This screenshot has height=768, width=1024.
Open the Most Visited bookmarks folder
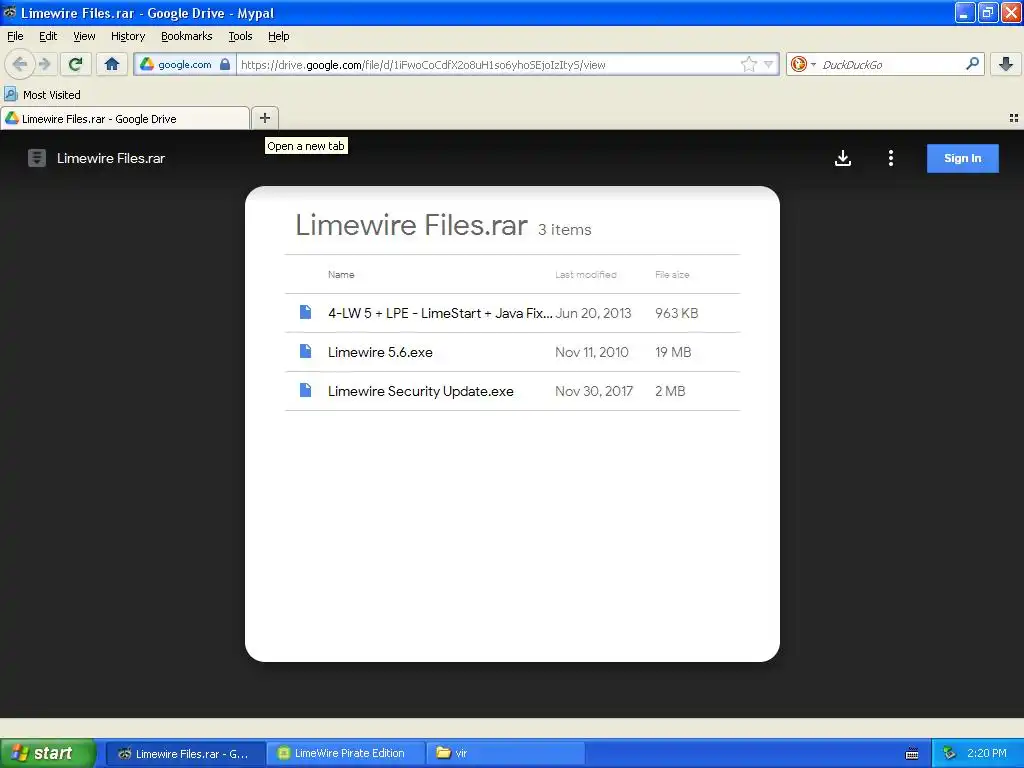(42, 95)
